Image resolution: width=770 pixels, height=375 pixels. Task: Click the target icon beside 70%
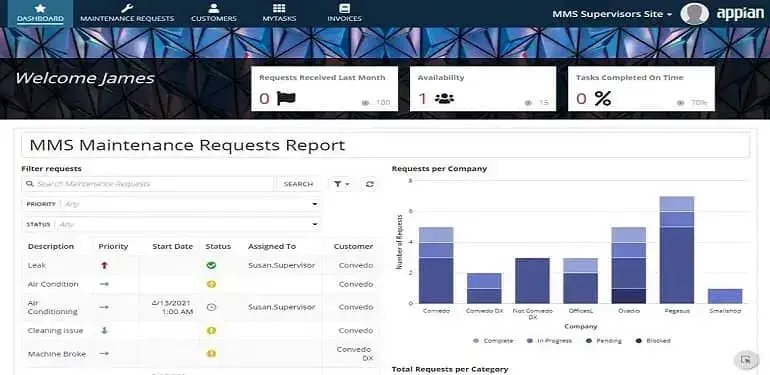[680, 103]
